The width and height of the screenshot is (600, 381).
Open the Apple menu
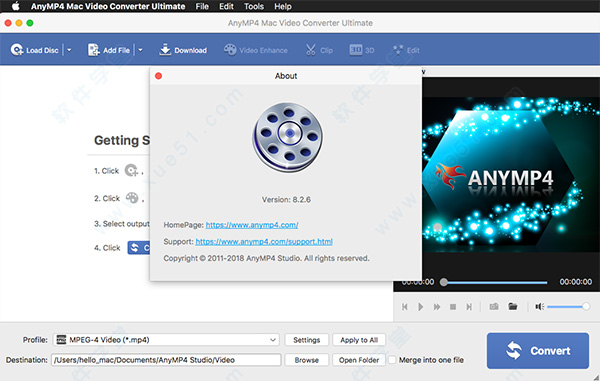(15, 6)
